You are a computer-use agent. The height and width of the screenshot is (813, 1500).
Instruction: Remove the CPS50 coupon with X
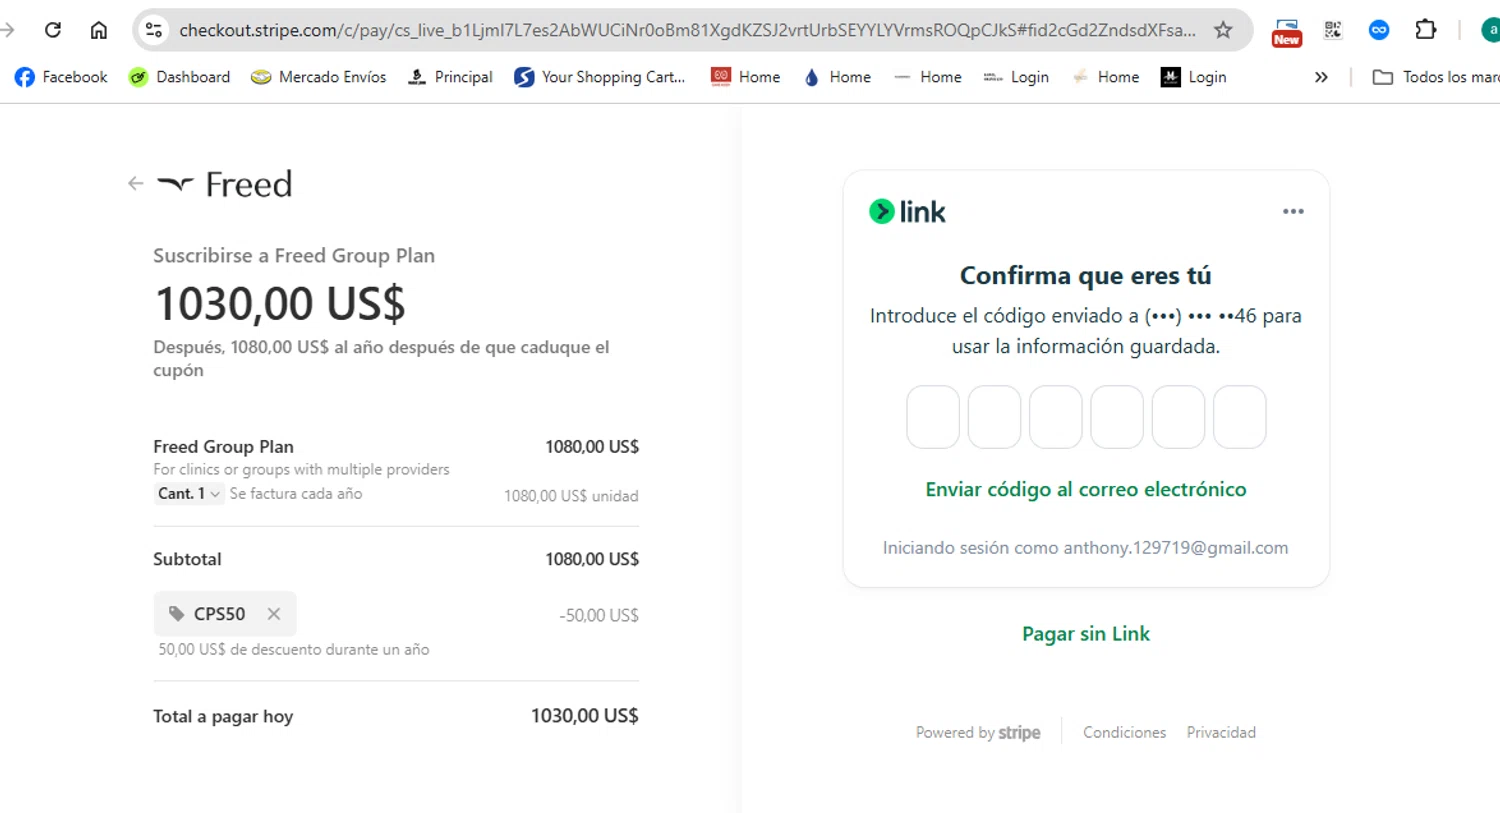click(274, 614)
